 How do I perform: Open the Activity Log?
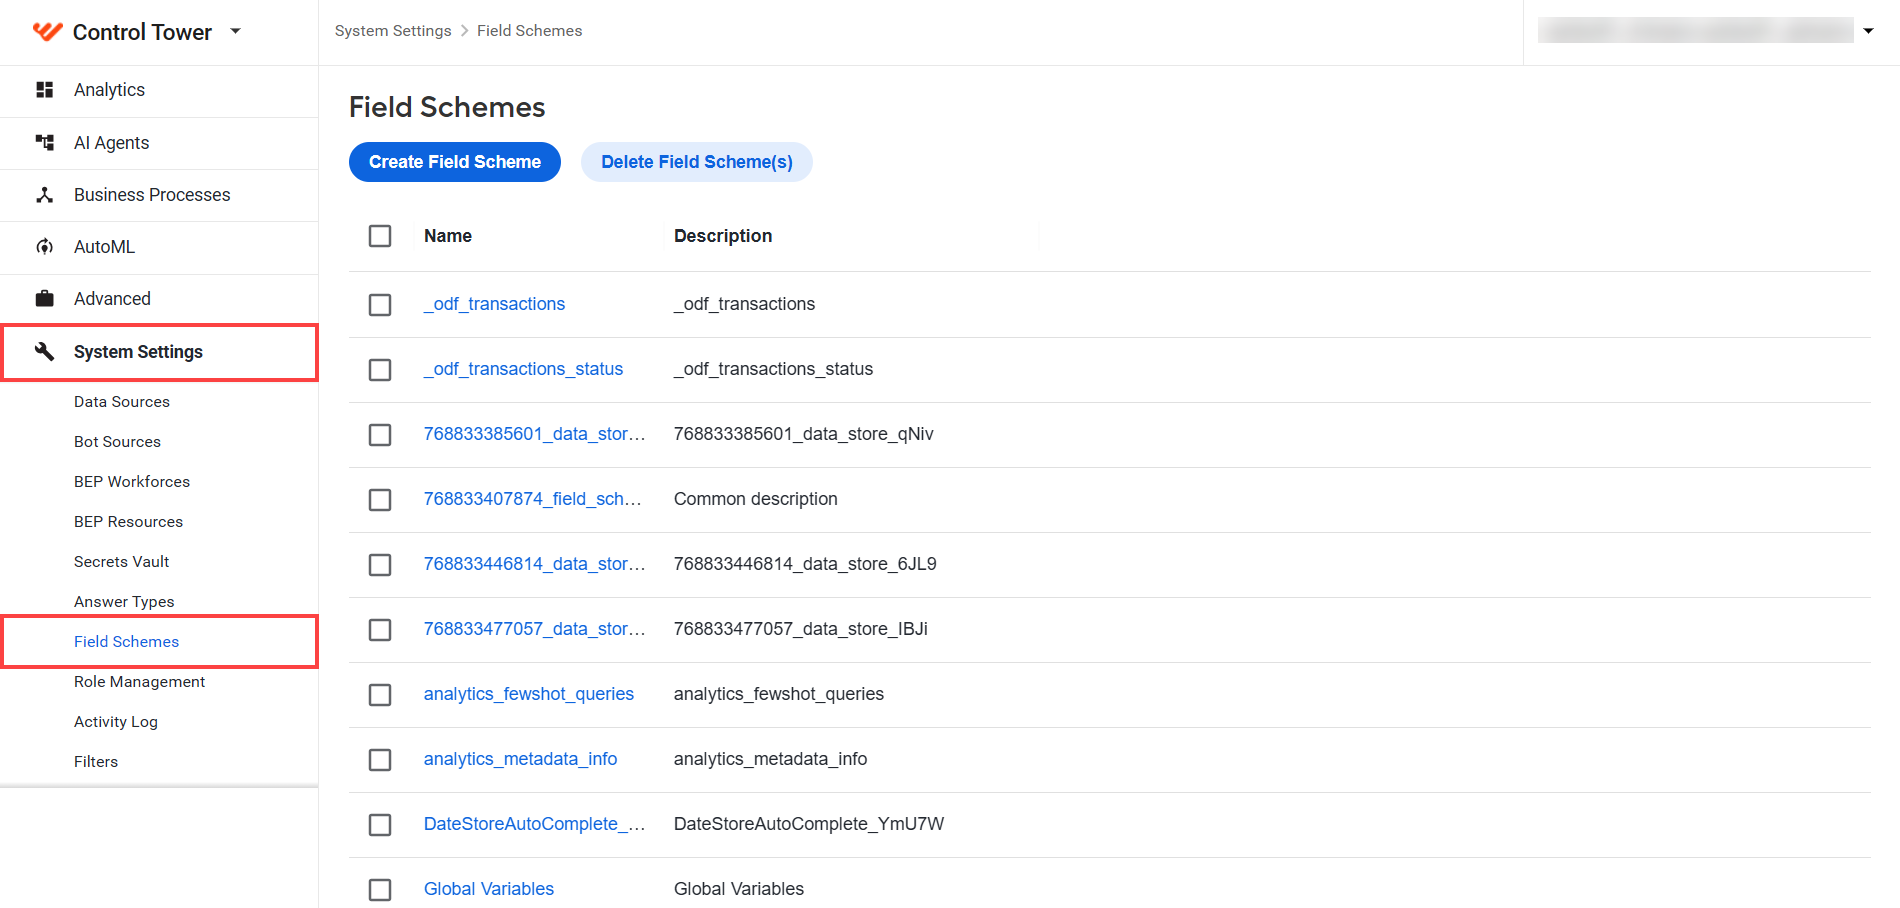point(116,722)
